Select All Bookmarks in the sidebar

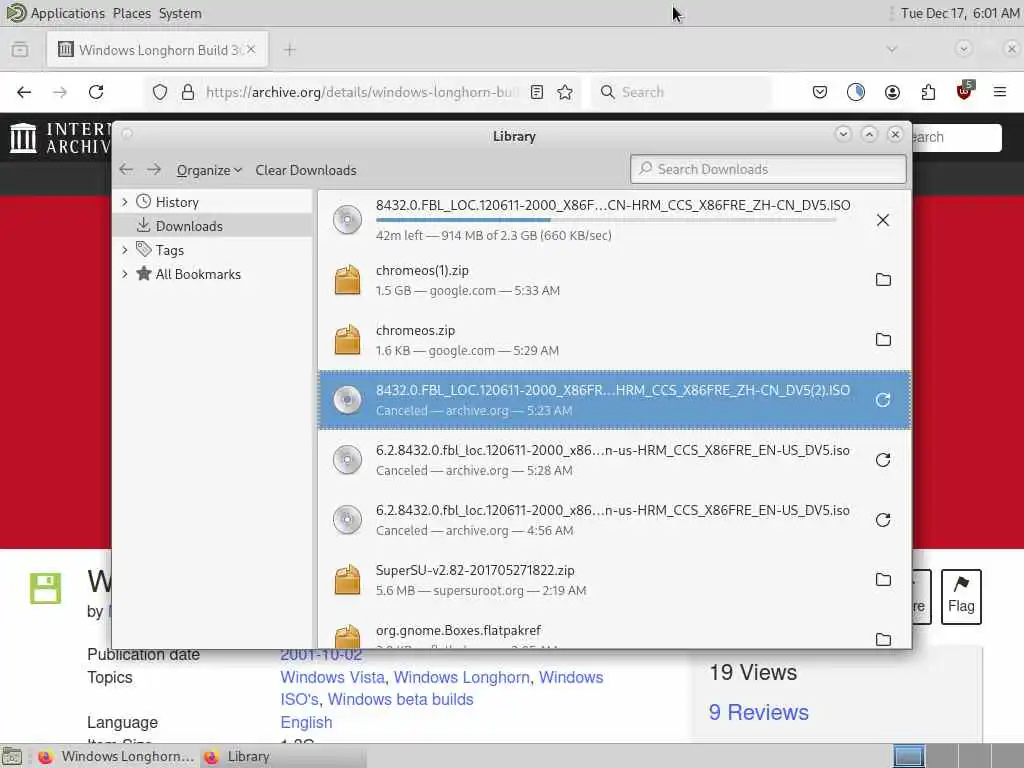tap(213, 274)
